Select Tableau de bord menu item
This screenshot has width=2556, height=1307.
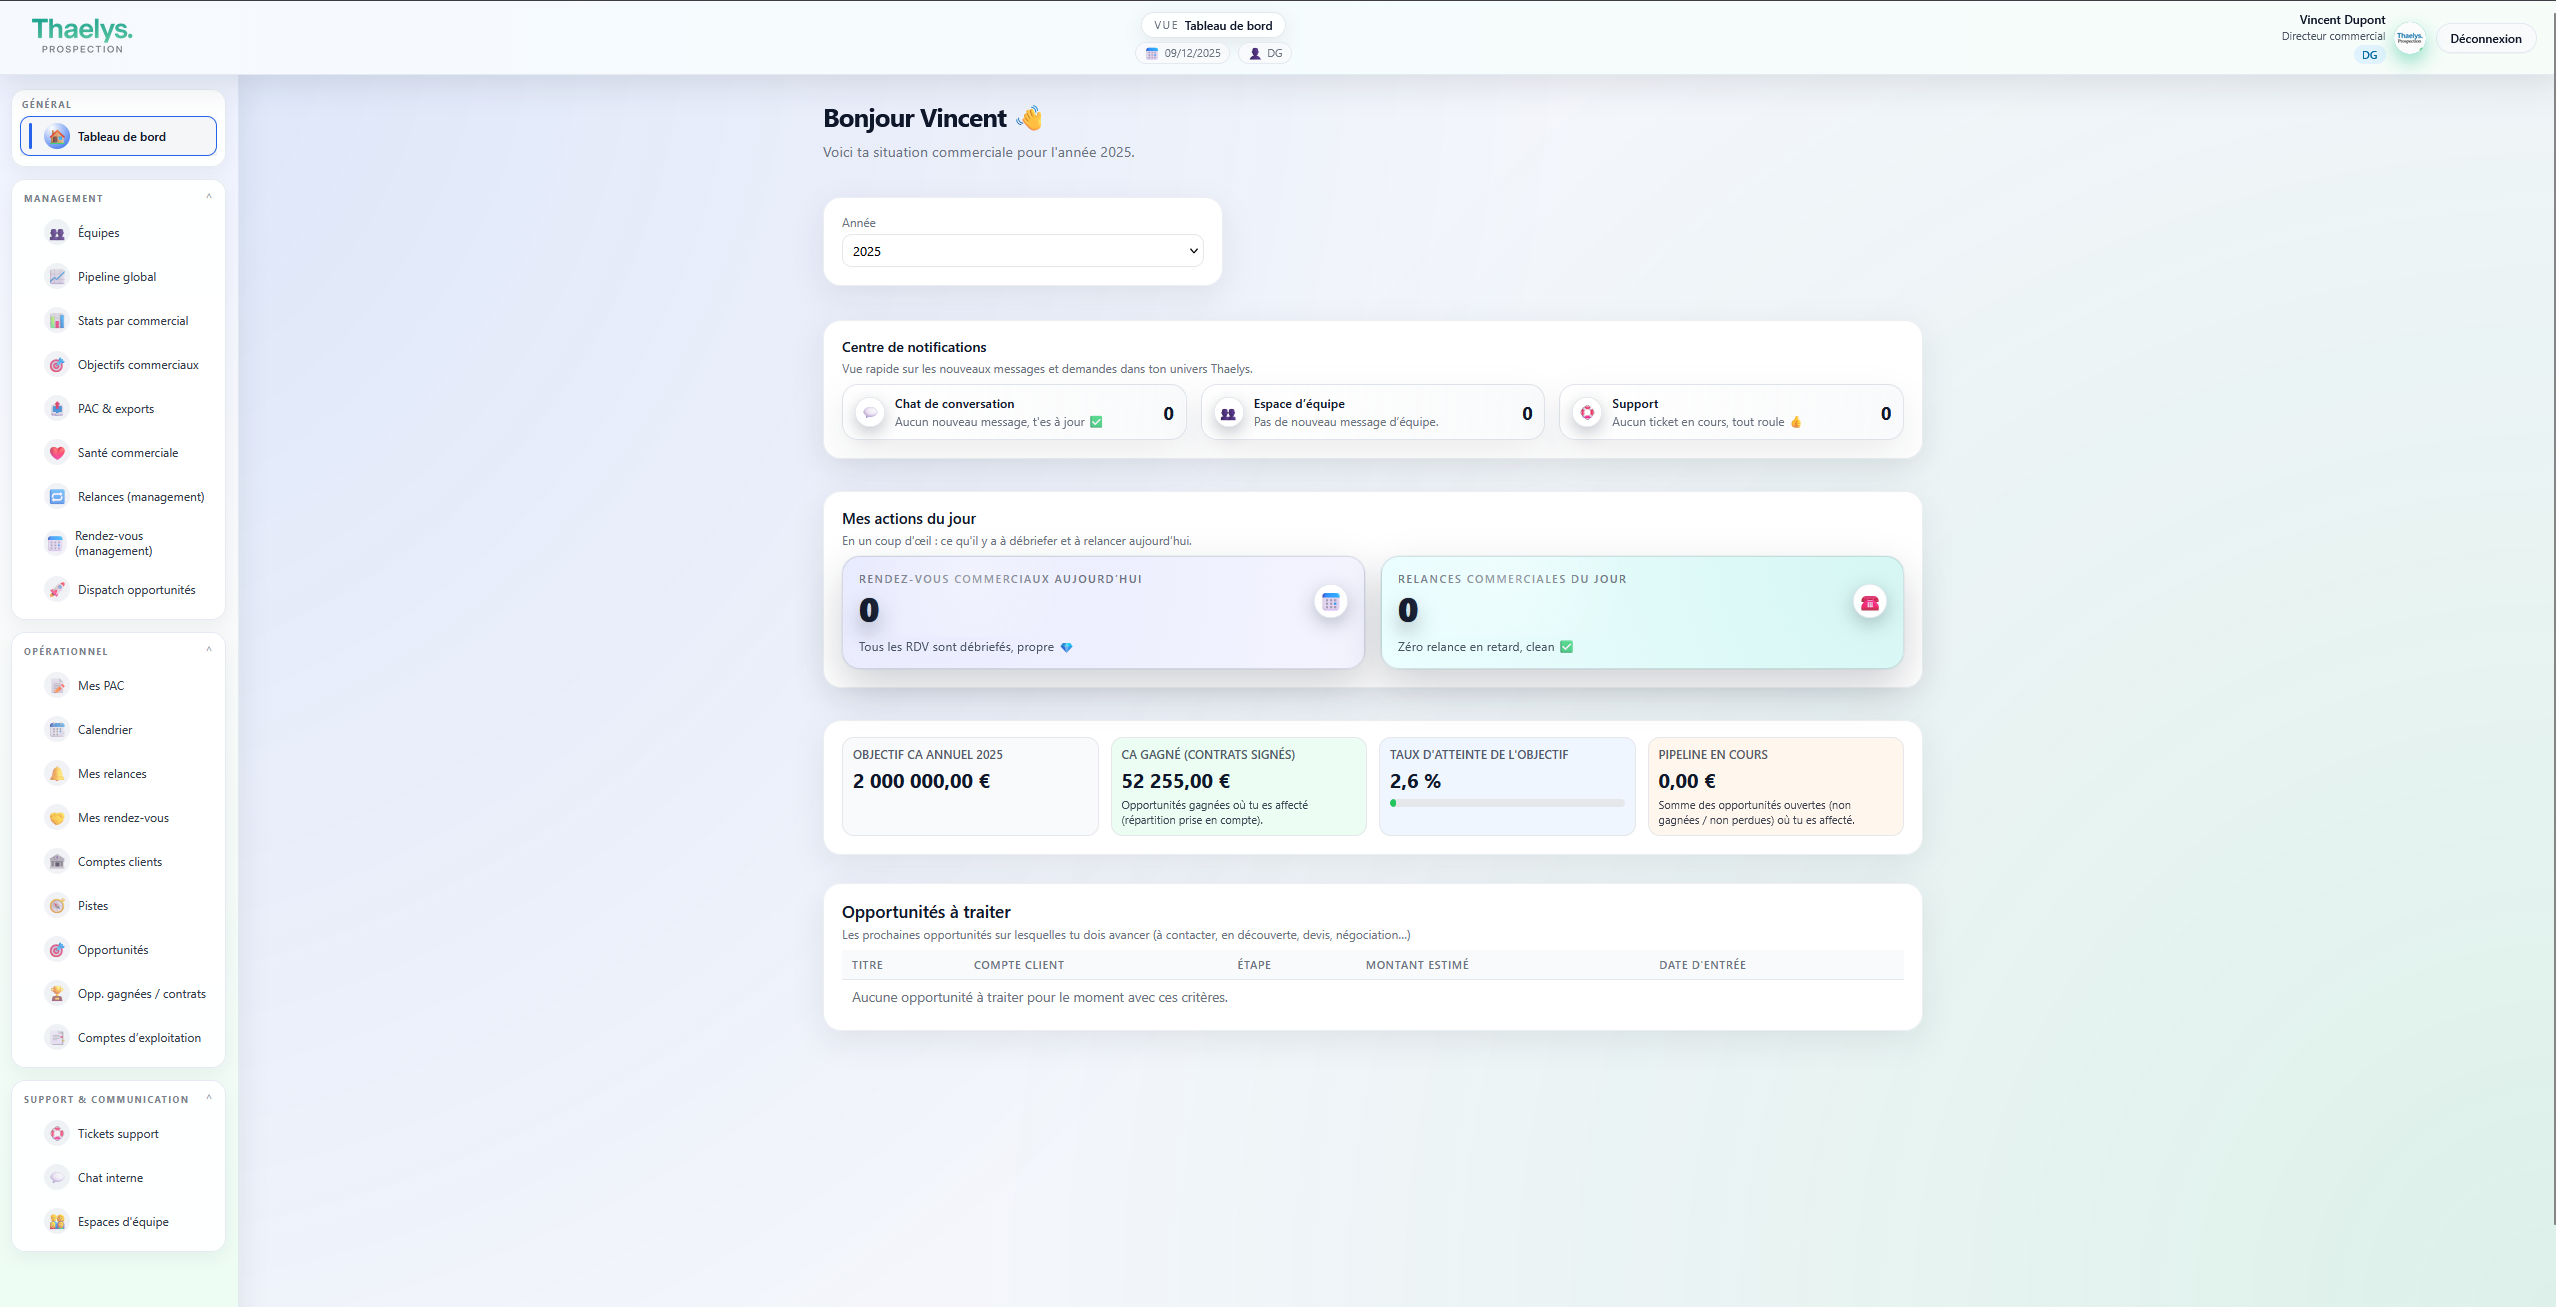[x=119, y=137]
